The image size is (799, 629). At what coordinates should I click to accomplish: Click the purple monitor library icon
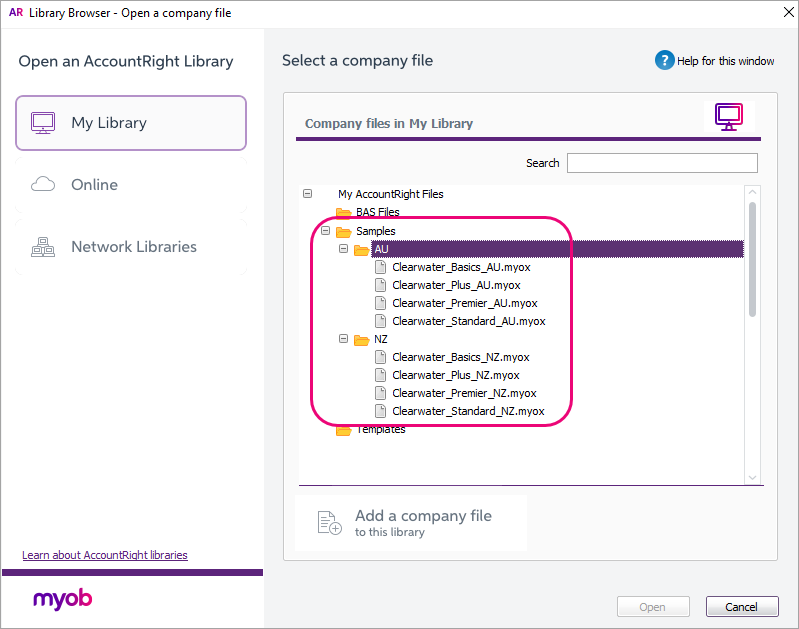pos(729,117)
